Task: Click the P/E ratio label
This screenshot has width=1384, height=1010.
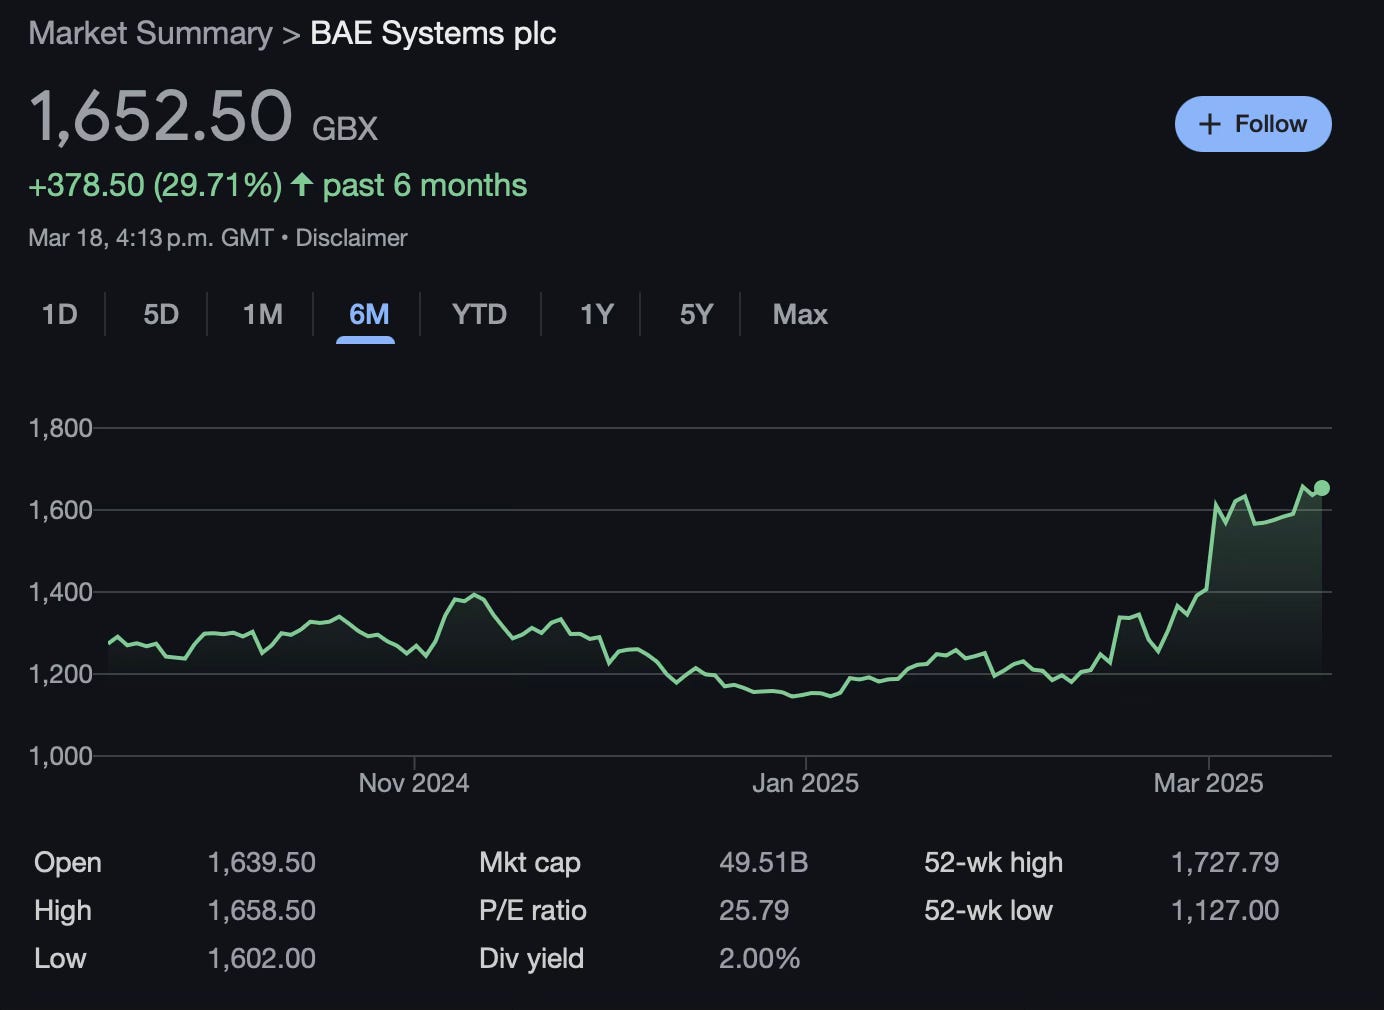Action: pyautogui.click(x=533, y=911)
